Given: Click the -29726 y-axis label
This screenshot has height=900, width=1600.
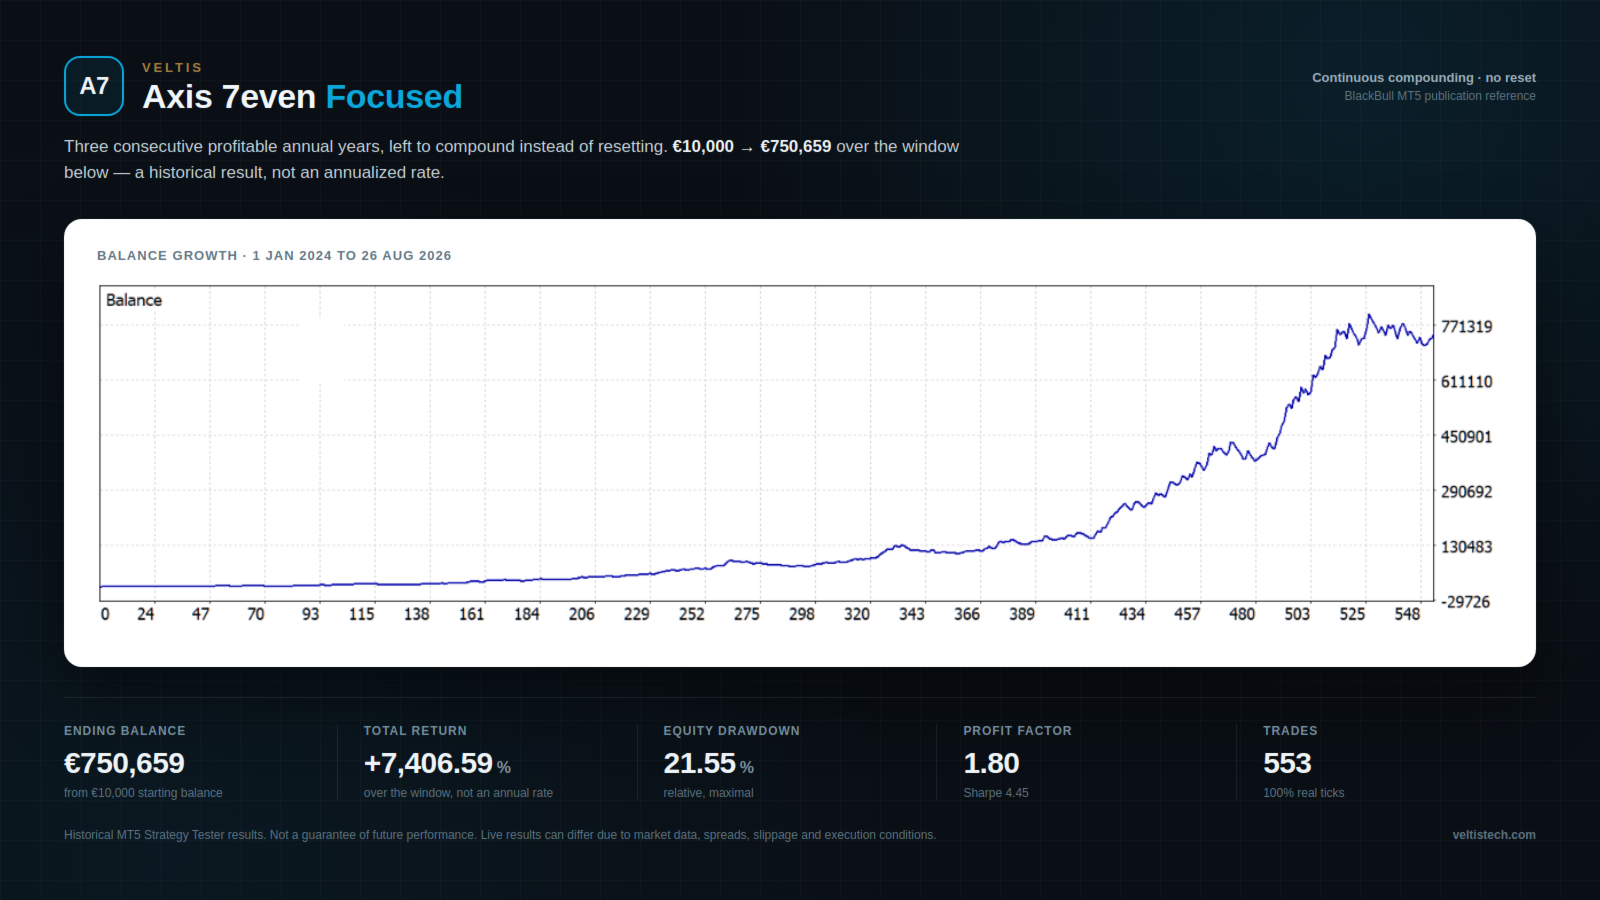Looking at the screenshot, I should [1465, 602].
